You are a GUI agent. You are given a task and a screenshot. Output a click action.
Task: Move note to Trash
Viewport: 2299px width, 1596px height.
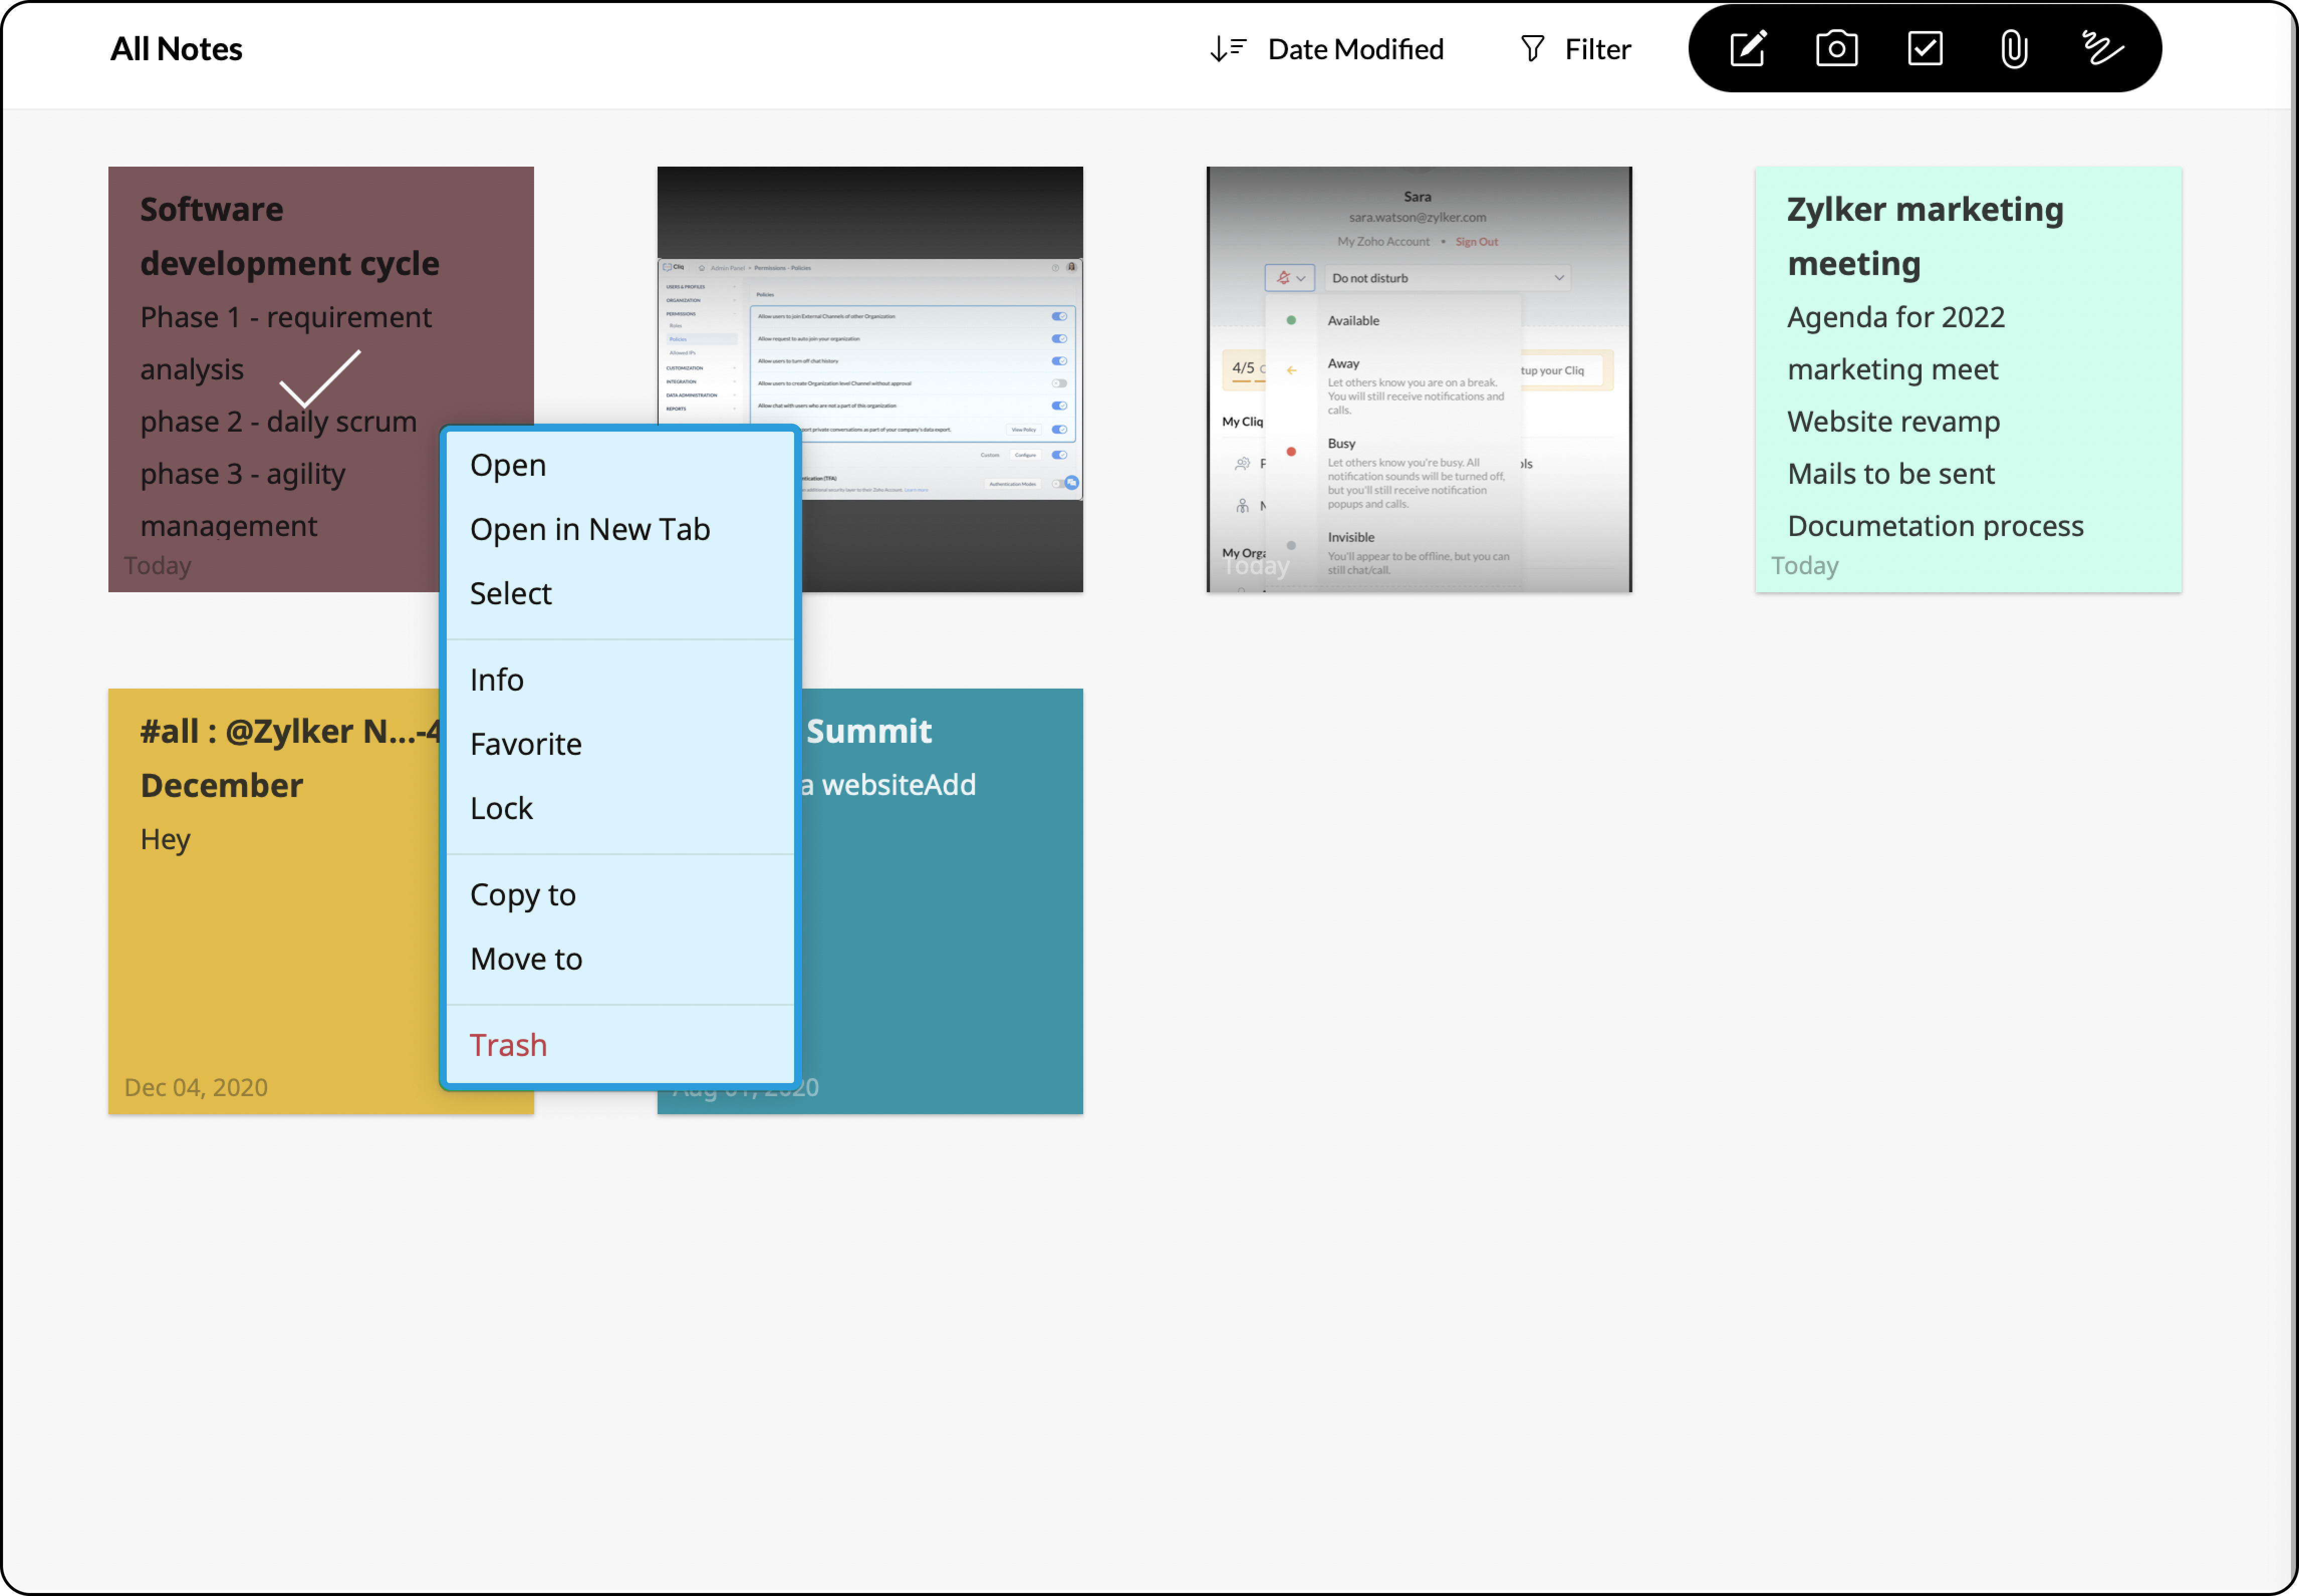pos(508,1045)
